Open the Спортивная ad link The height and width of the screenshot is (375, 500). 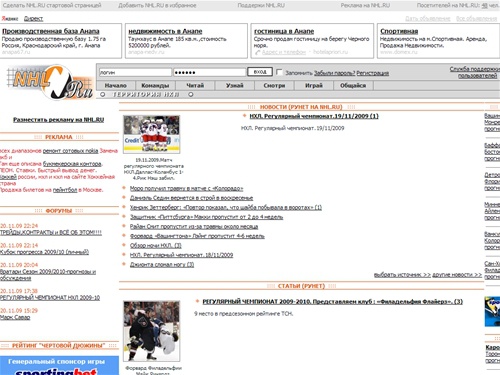pos(399,31)
